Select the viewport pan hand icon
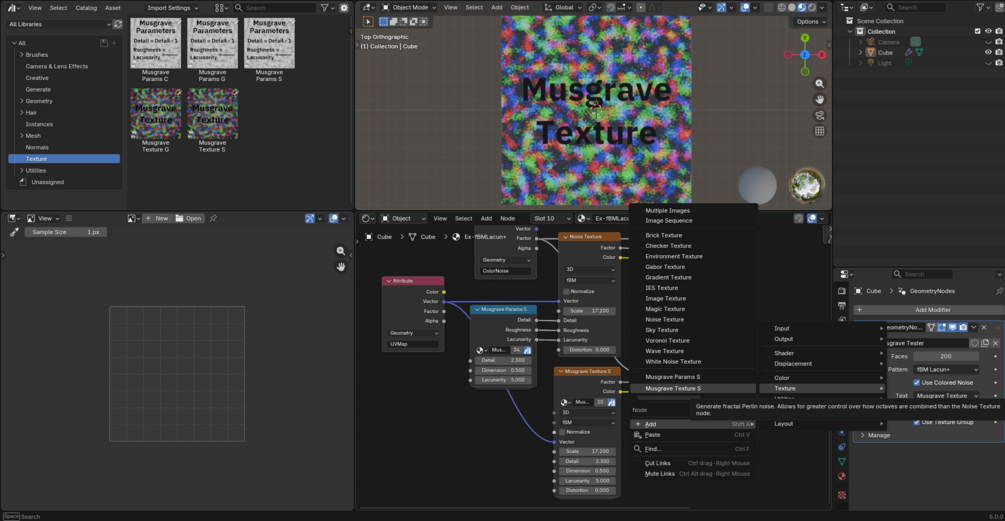The width and height of the screenshot is (1005, 521). coord(819,99)
